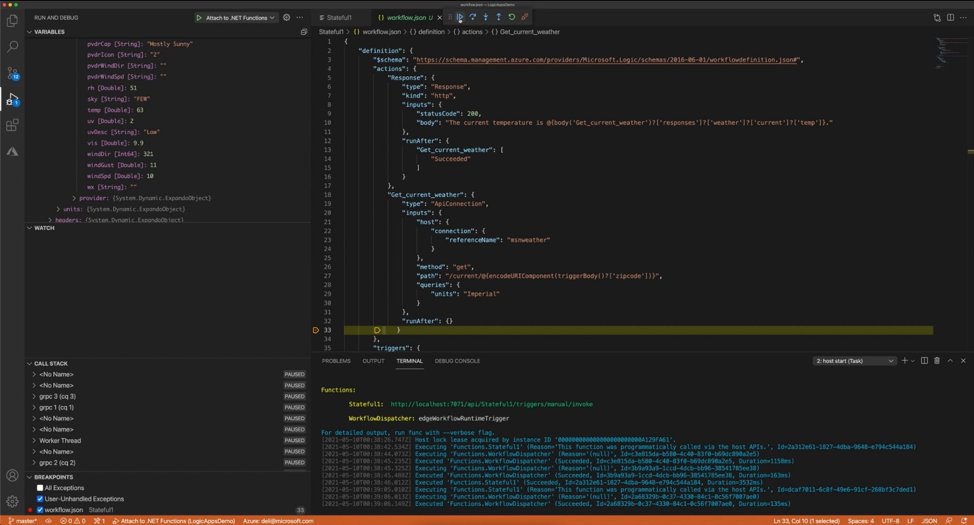
Task: Open launch.json via gear icon
Action: [286, 17]
